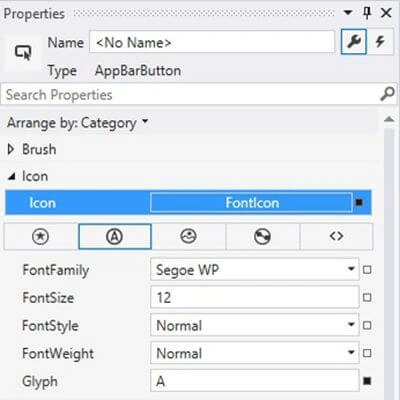This screenshot has width=400, height=400.
Task: Click the FontIcon value button
Action: [251, 202]
